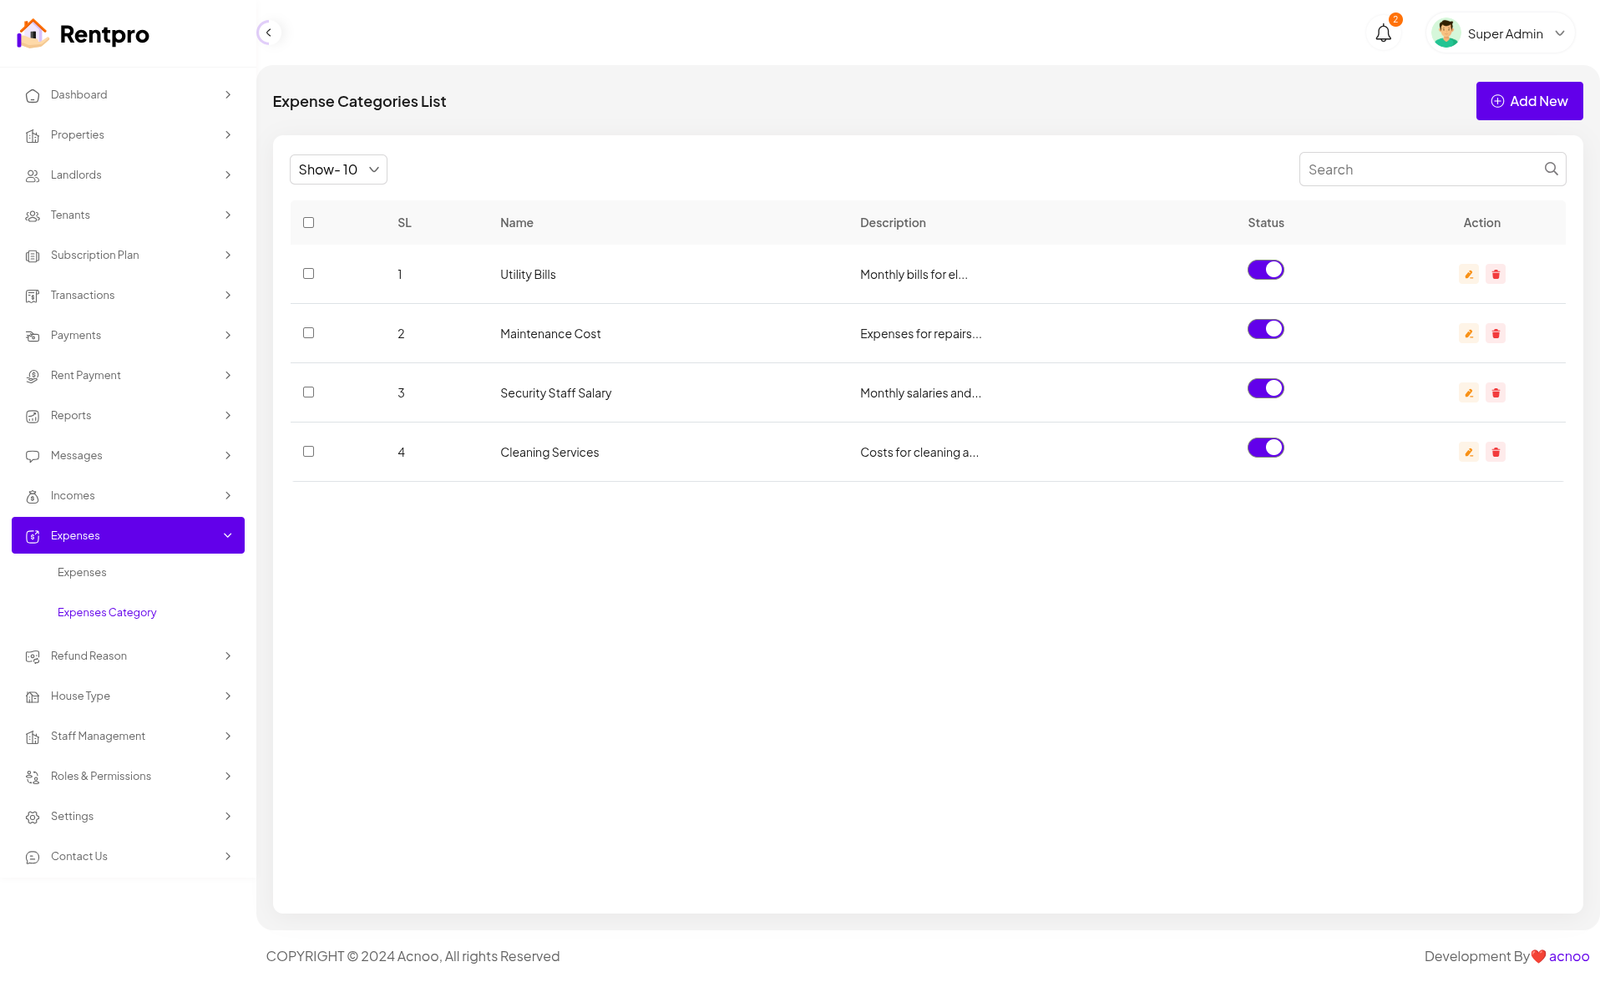The image size is (1600, 982).
Task: Click the Add New button
Action: pos(1528,101)
